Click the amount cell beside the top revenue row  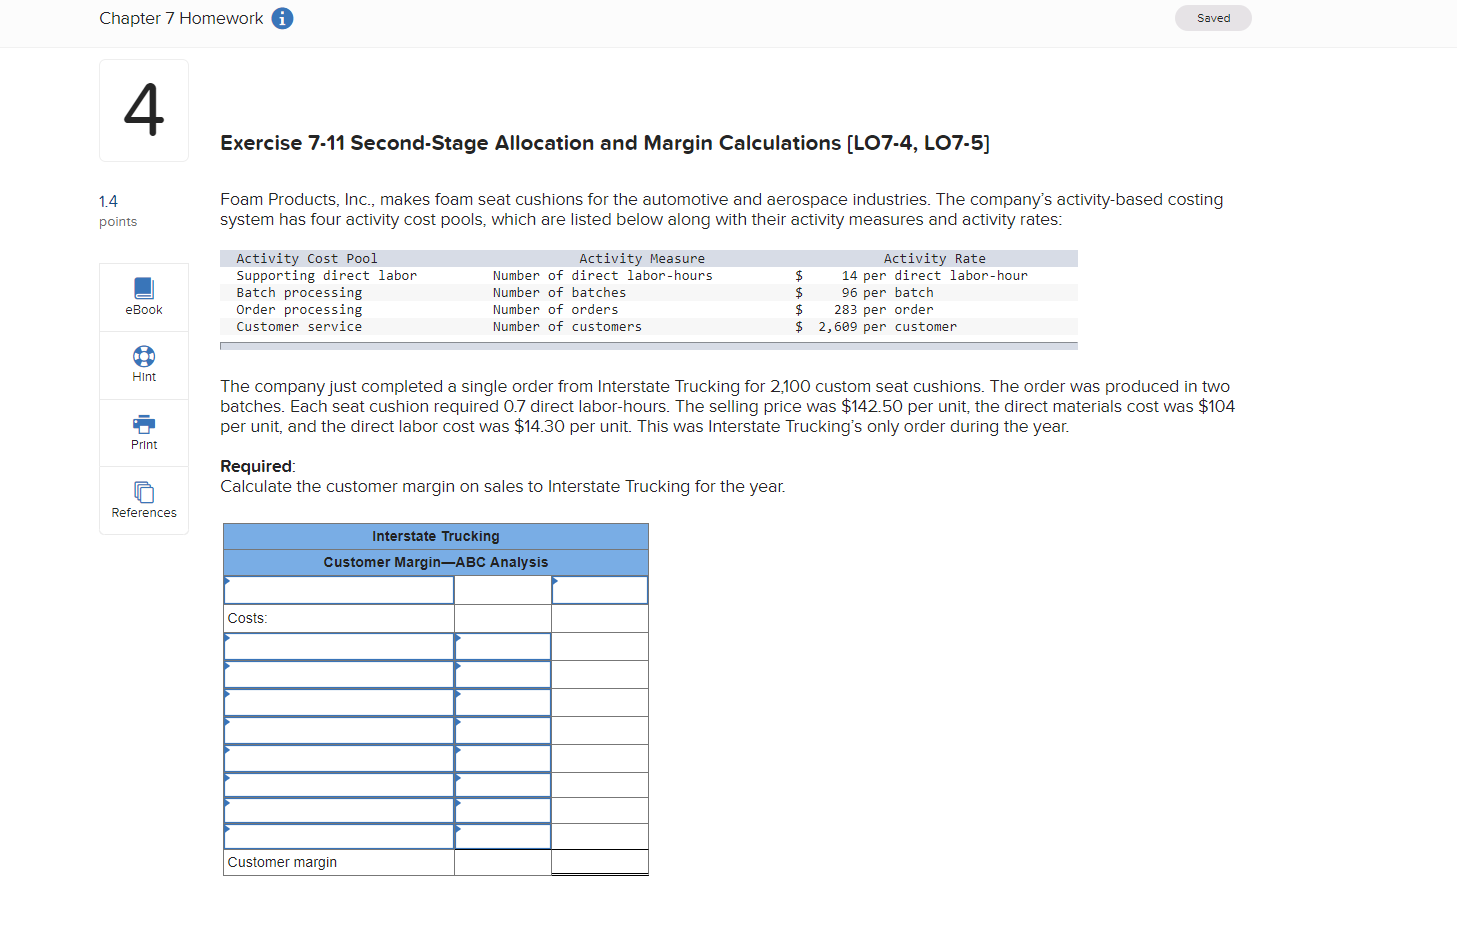click(599, 589)
